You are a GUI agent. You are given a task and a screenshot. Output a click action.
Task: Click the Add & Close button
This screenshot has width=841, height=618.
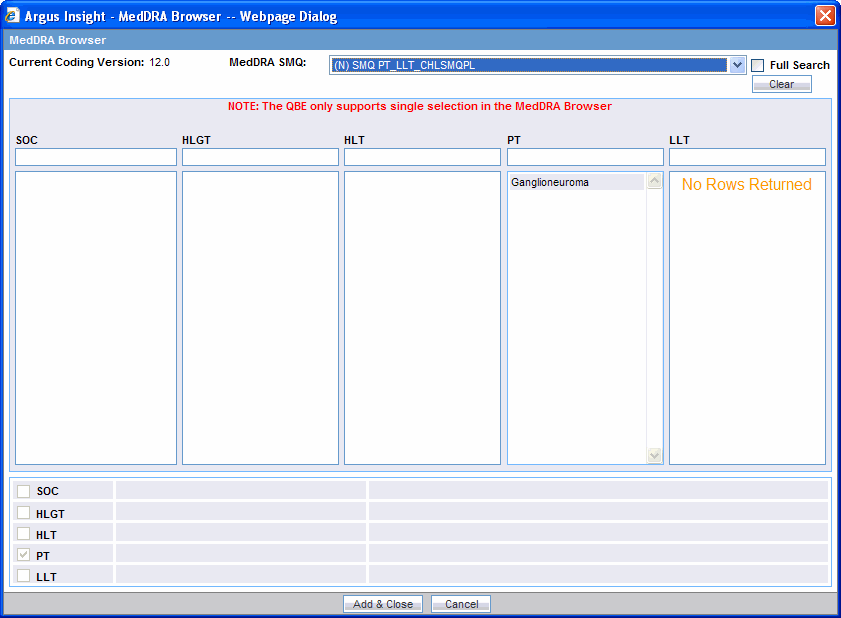[383, 604]
